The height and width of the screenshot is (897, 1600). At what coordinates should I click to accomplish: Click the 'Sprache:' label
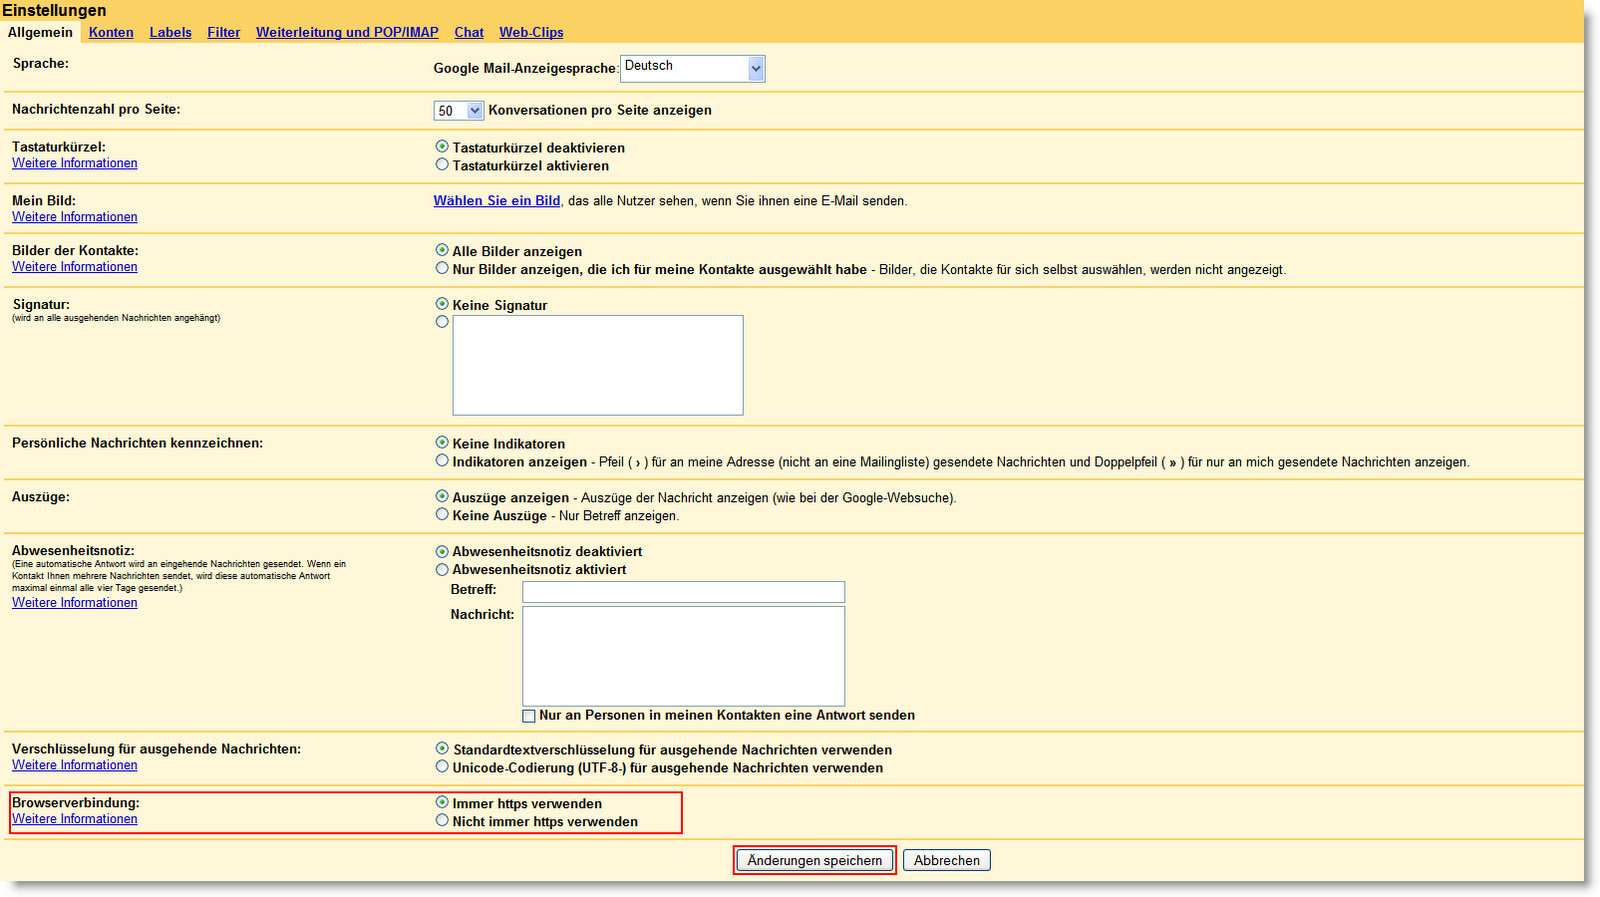click(x=41, y=63)
